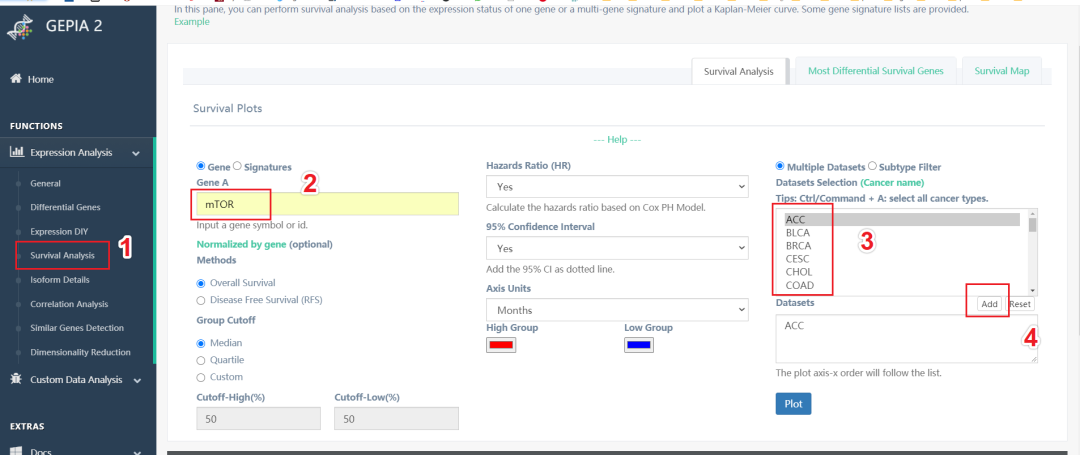Open Isoform Details in the sidebar
Image resolution: width=1080 pixels, height=455 pixels.
click(59, 280)
